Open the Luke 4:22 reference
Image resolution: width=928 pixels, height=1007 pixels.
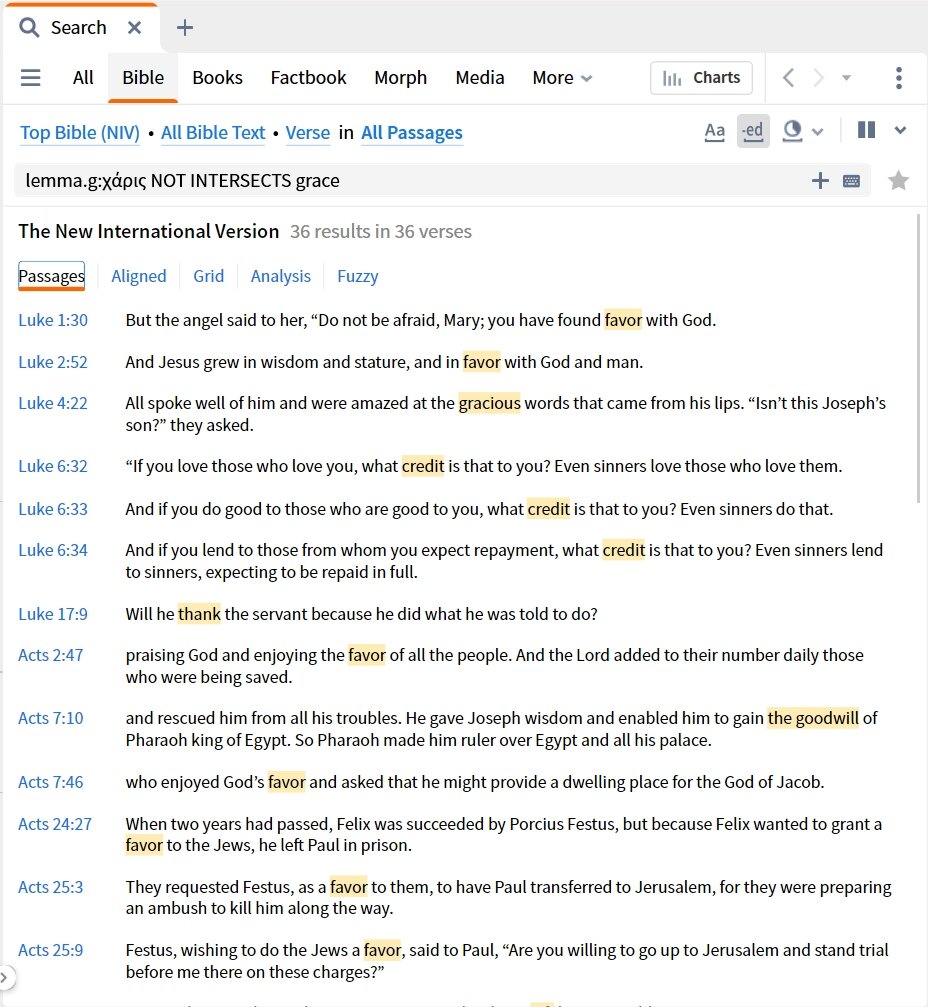53,403
